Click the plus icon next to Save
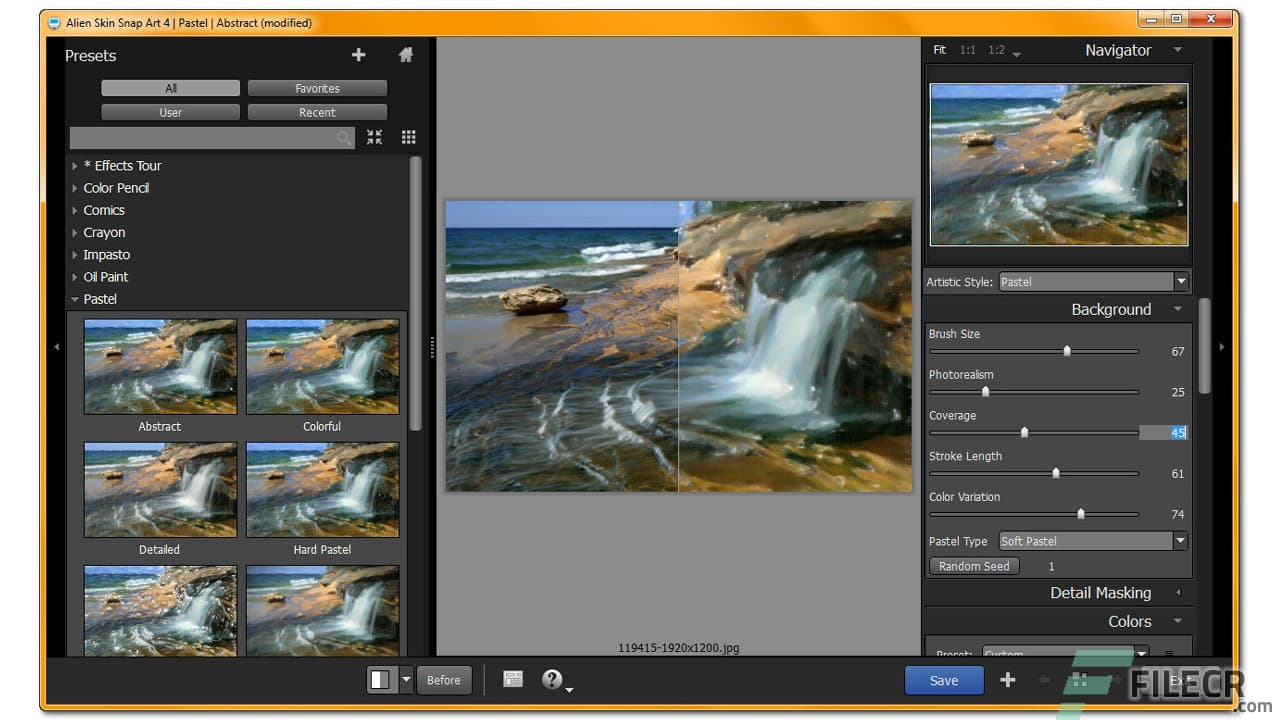1280x720 pixels. [x=1008, y=680]
